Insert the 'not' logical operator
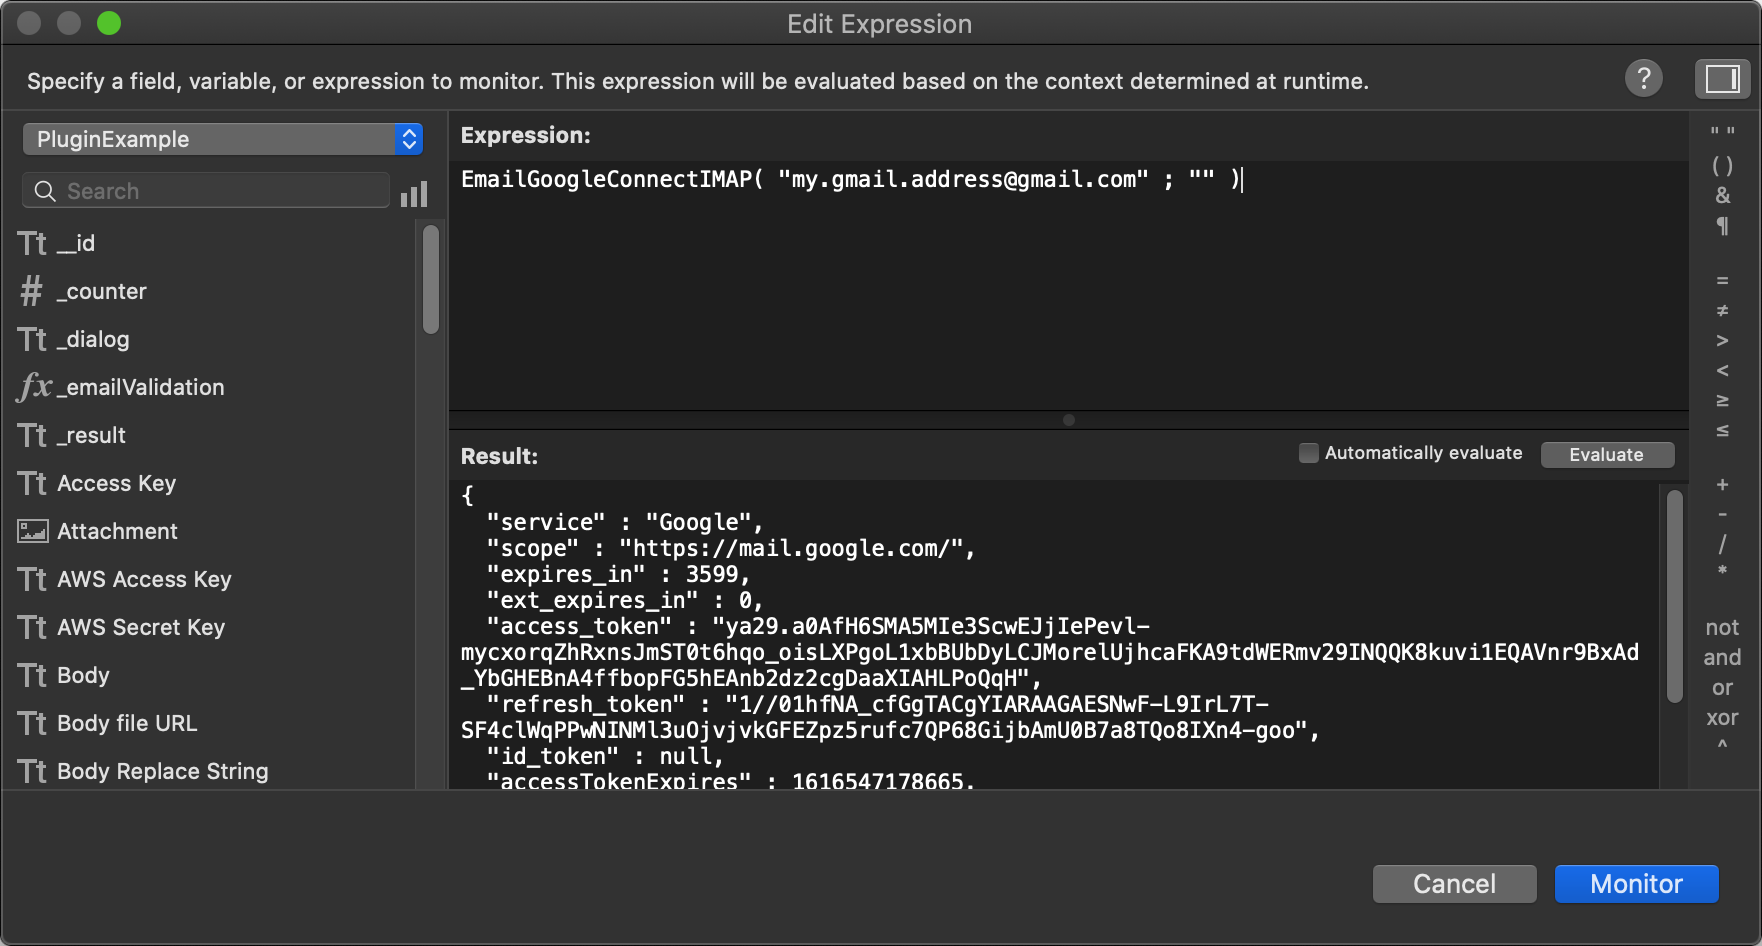 click(x=1722, y=628)
